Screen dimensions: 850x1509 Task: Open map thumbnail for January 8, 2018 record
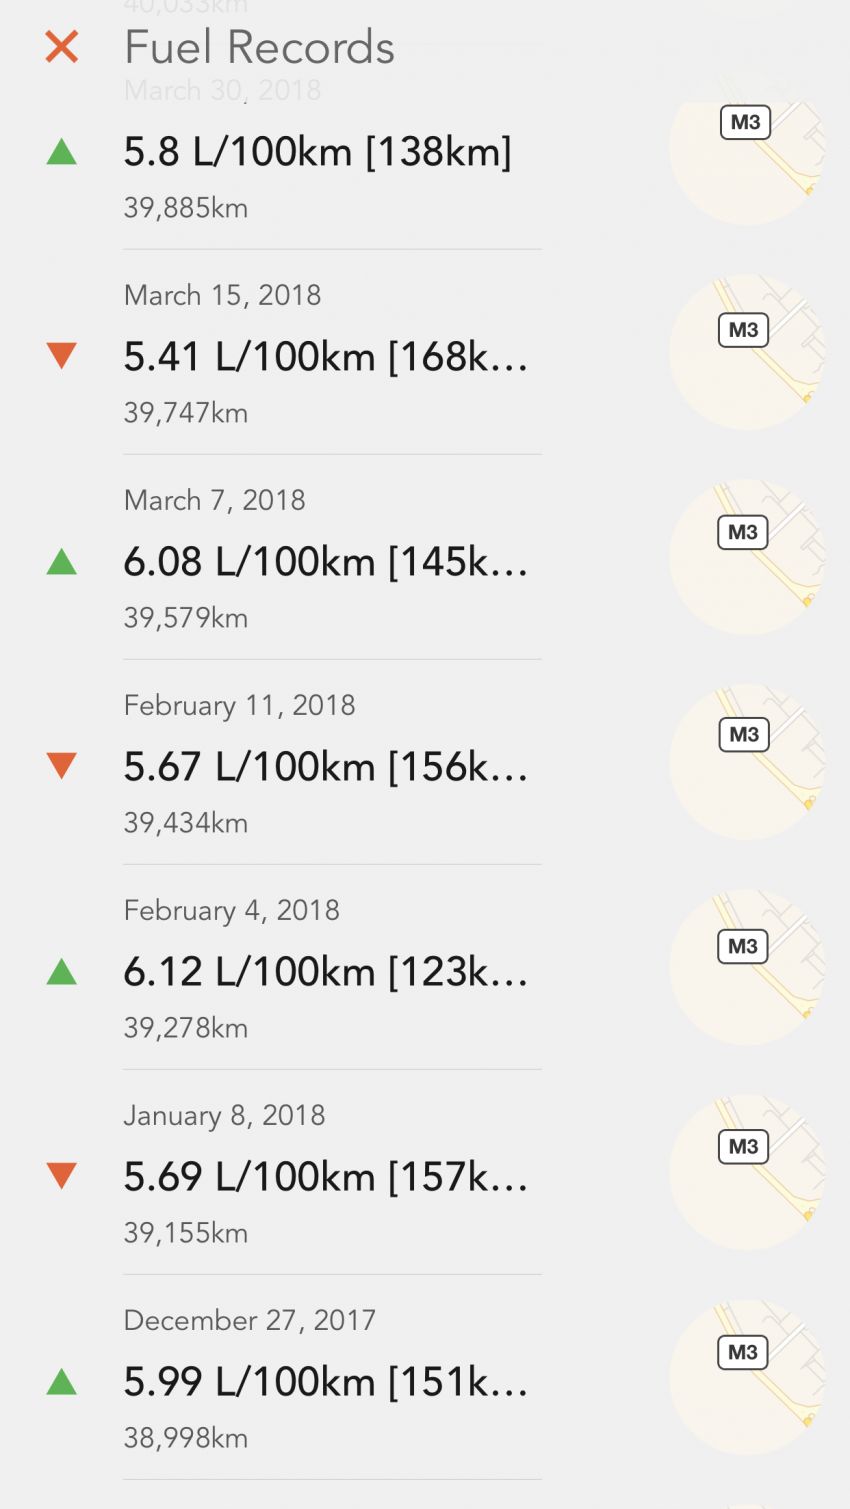(x=747, y=1172)
